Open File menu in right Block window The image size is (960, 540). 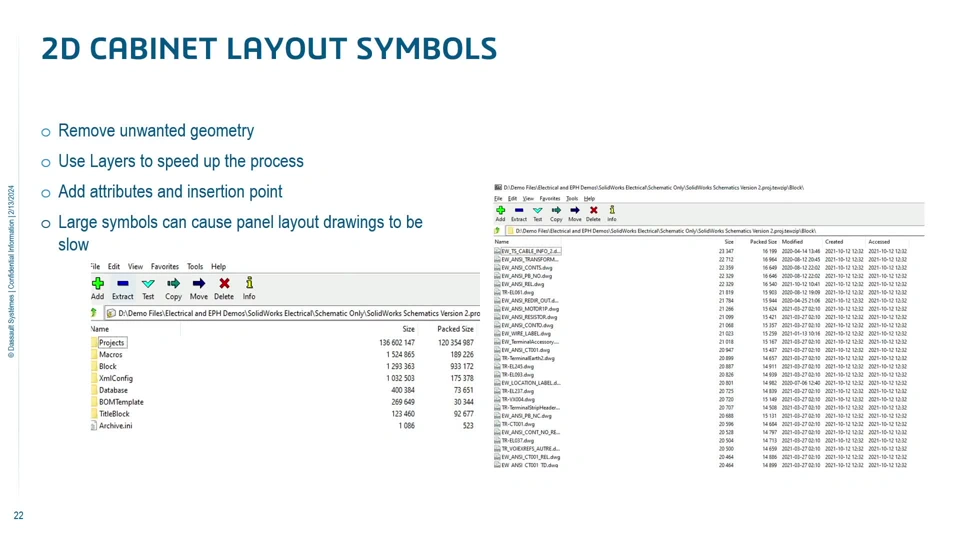click(498, 199)
